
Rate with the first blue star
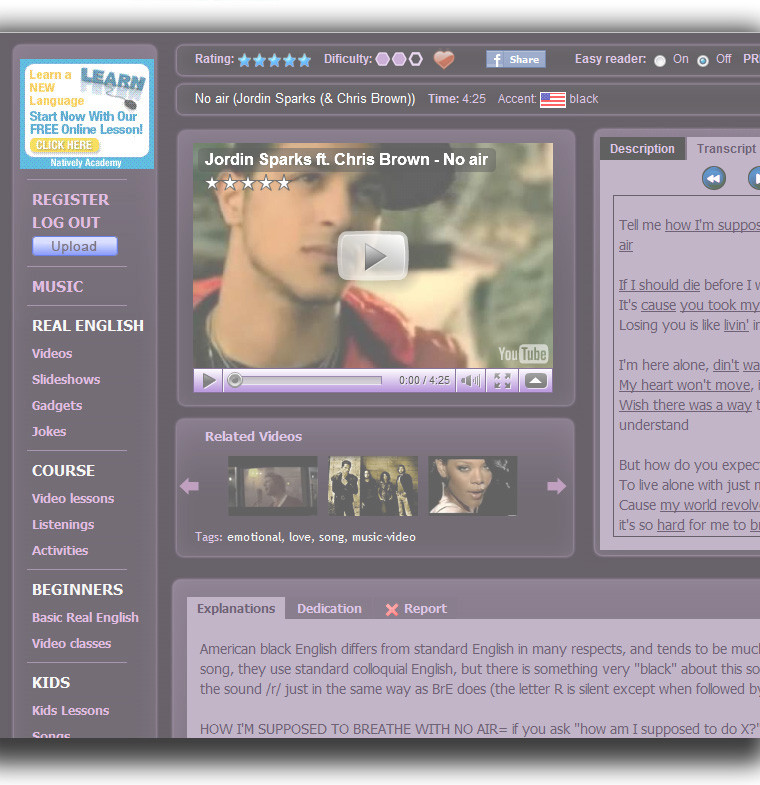click(x=244, y=61)
